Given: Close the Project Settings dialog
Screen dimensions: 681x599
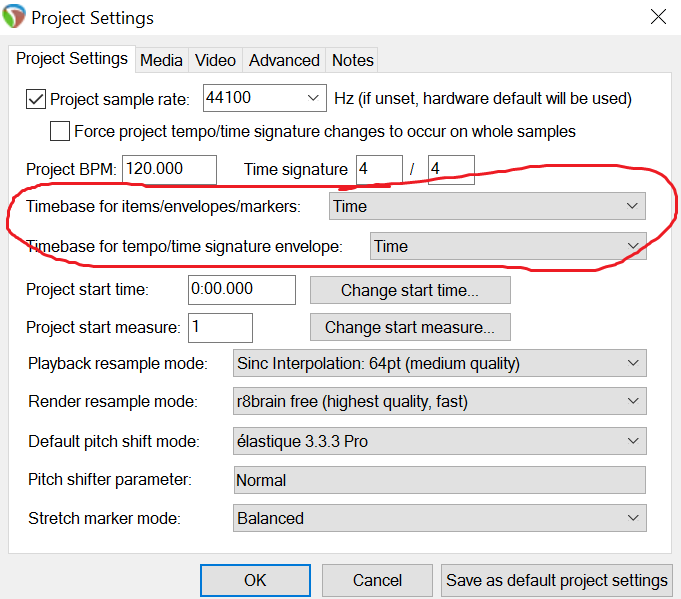Looking at the screenshot, I should point(657,17).
